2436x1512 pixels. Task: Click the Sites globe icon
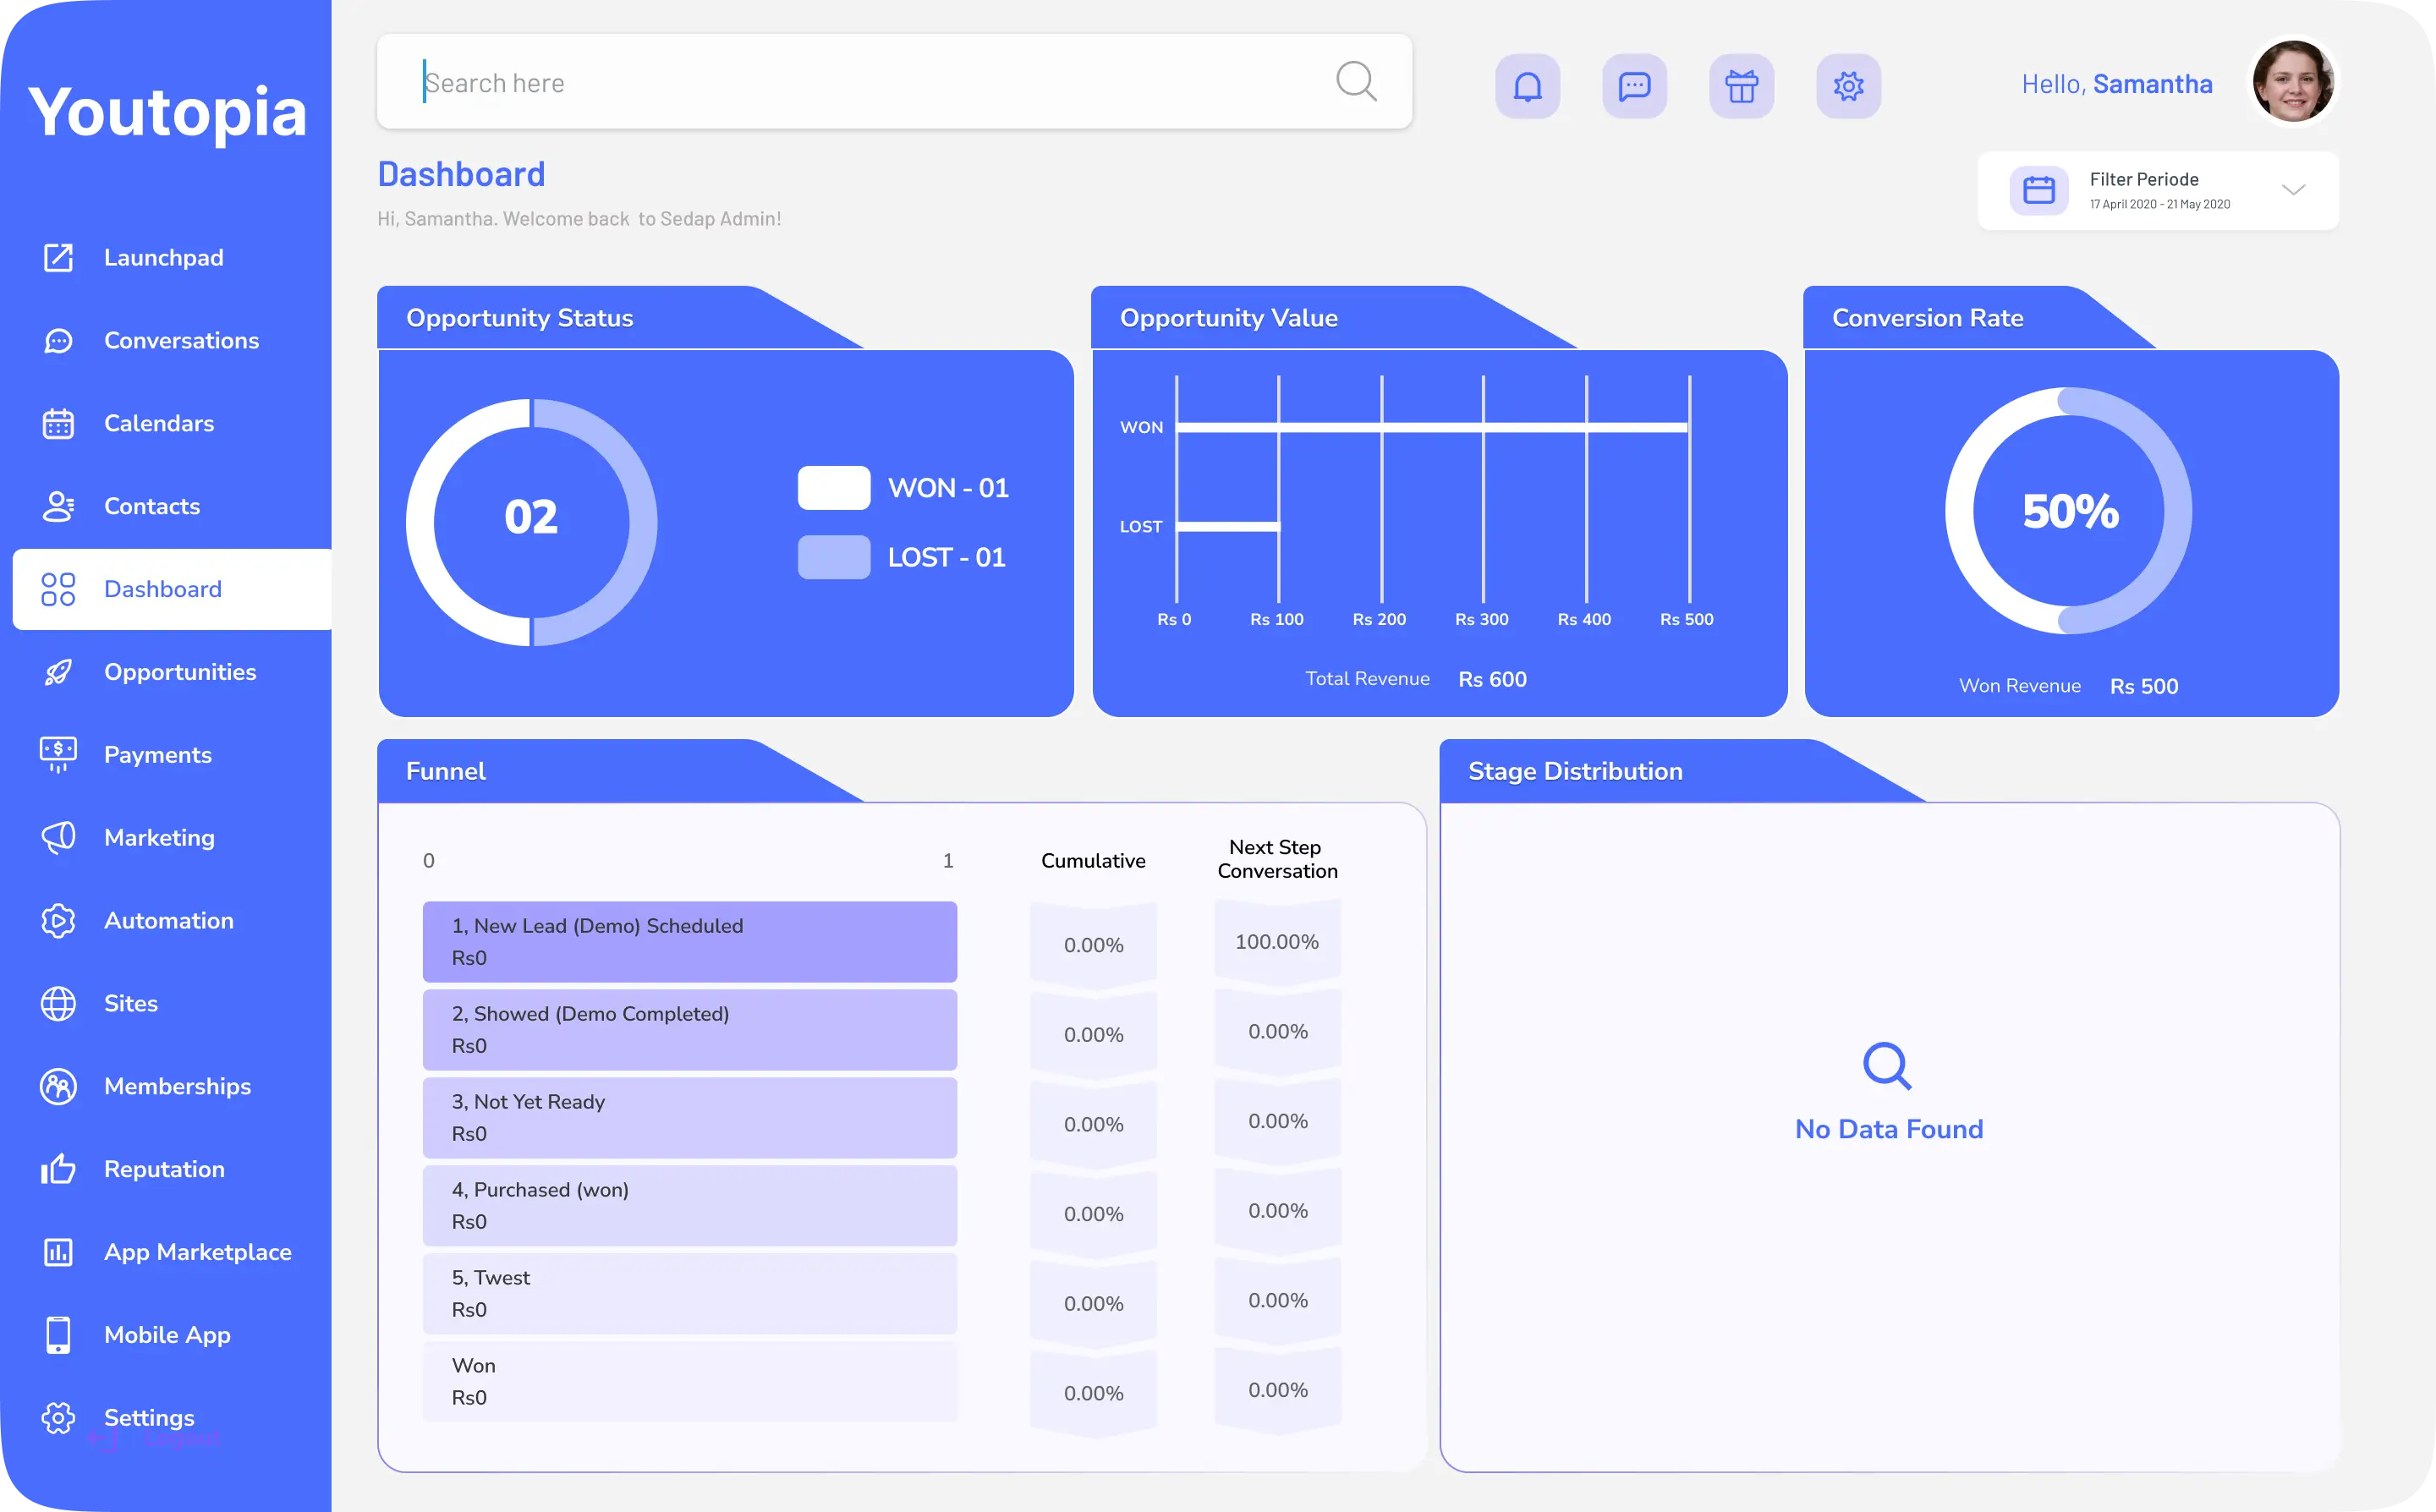(58, 1003)
